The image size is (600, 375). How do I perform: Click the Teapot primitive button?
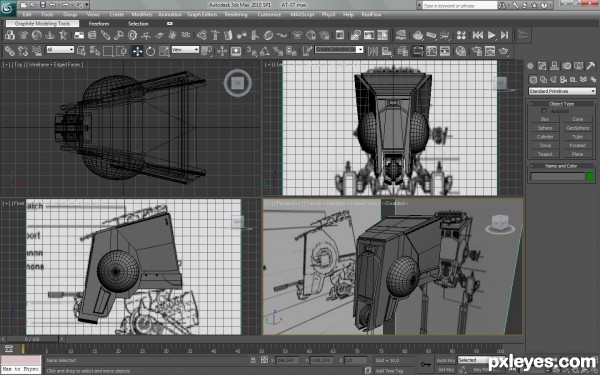point(545,154)
